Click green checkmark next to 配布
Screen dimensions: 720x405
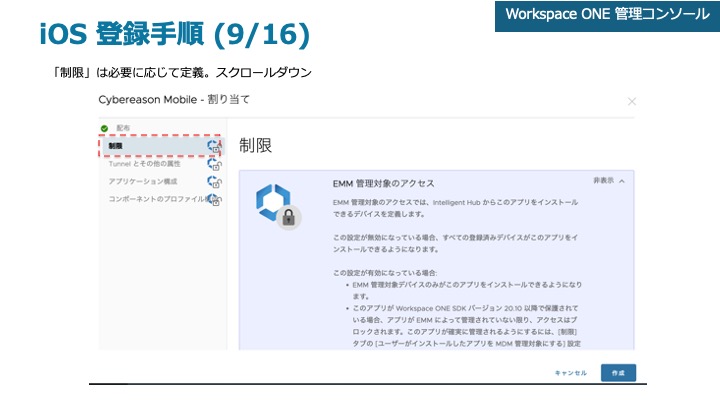104,128
